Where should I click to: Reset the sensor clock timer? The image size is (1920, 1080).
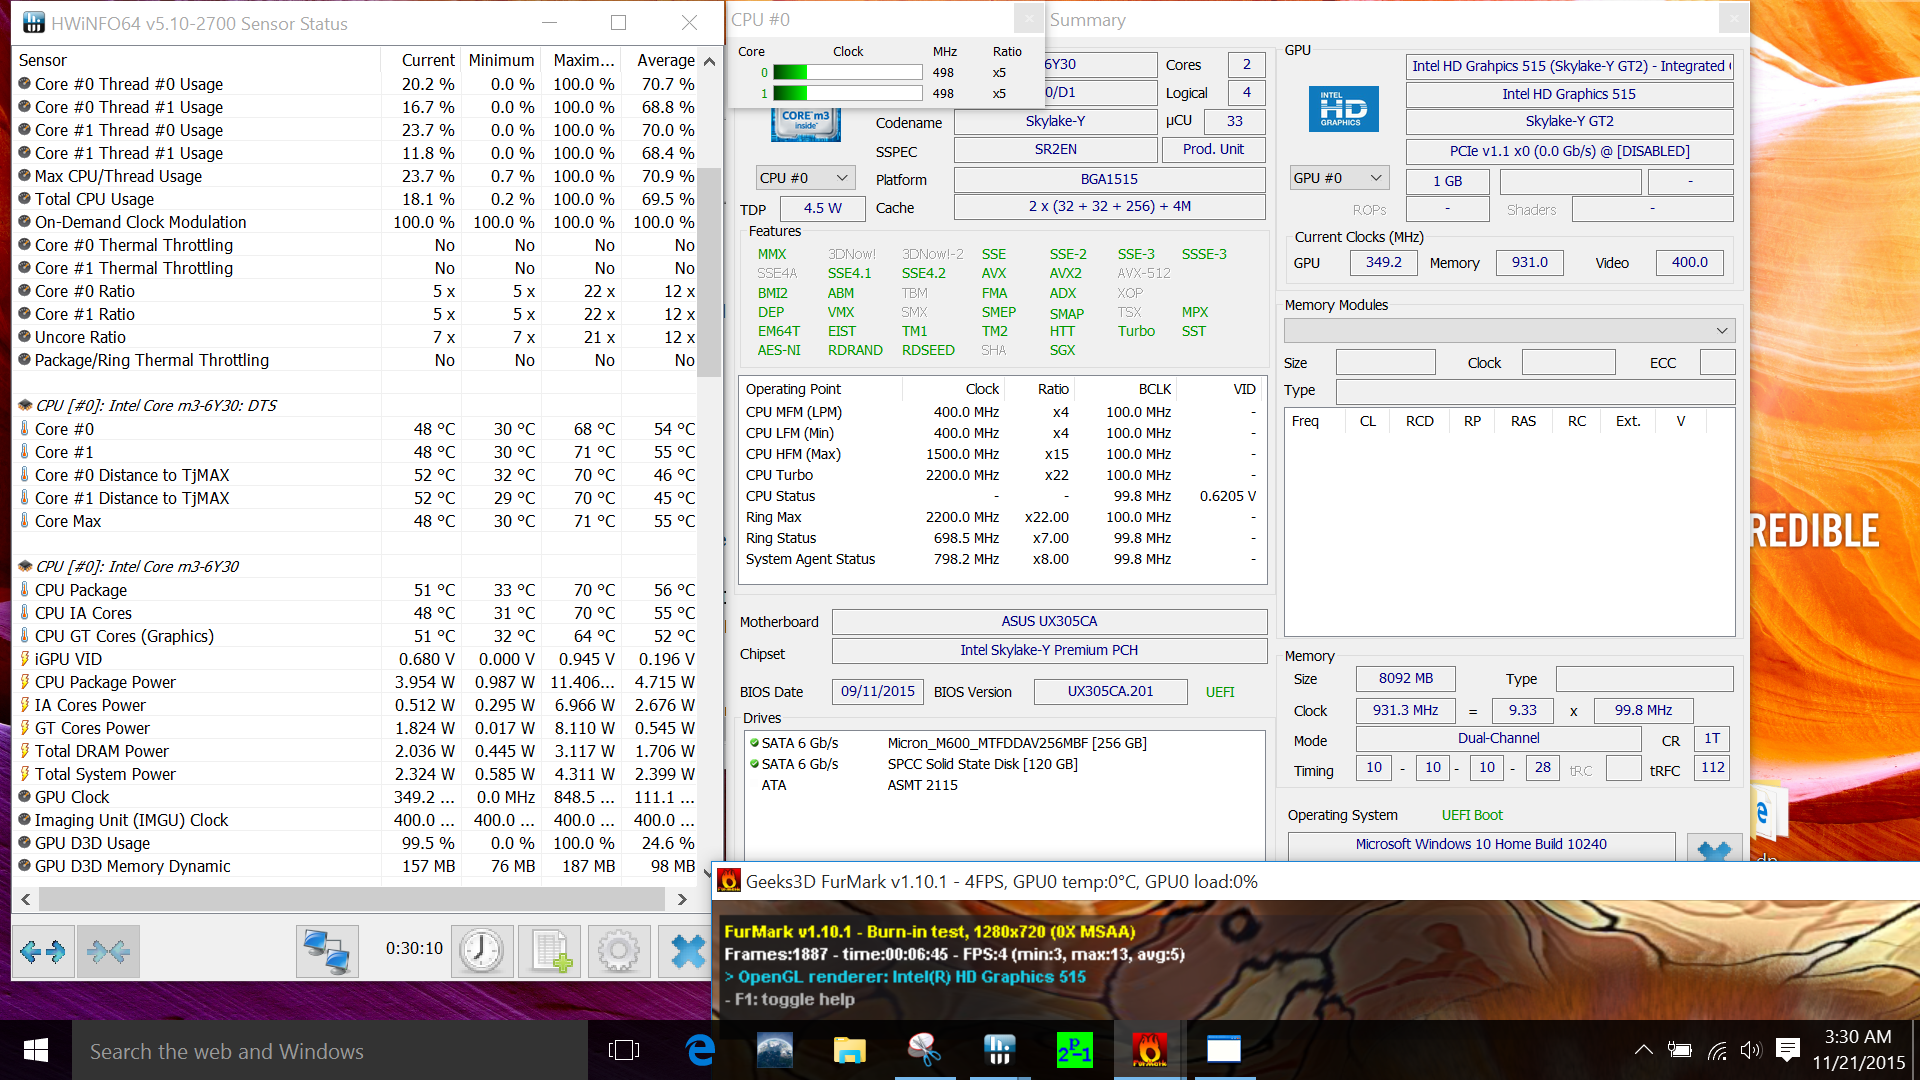point(482,951)
